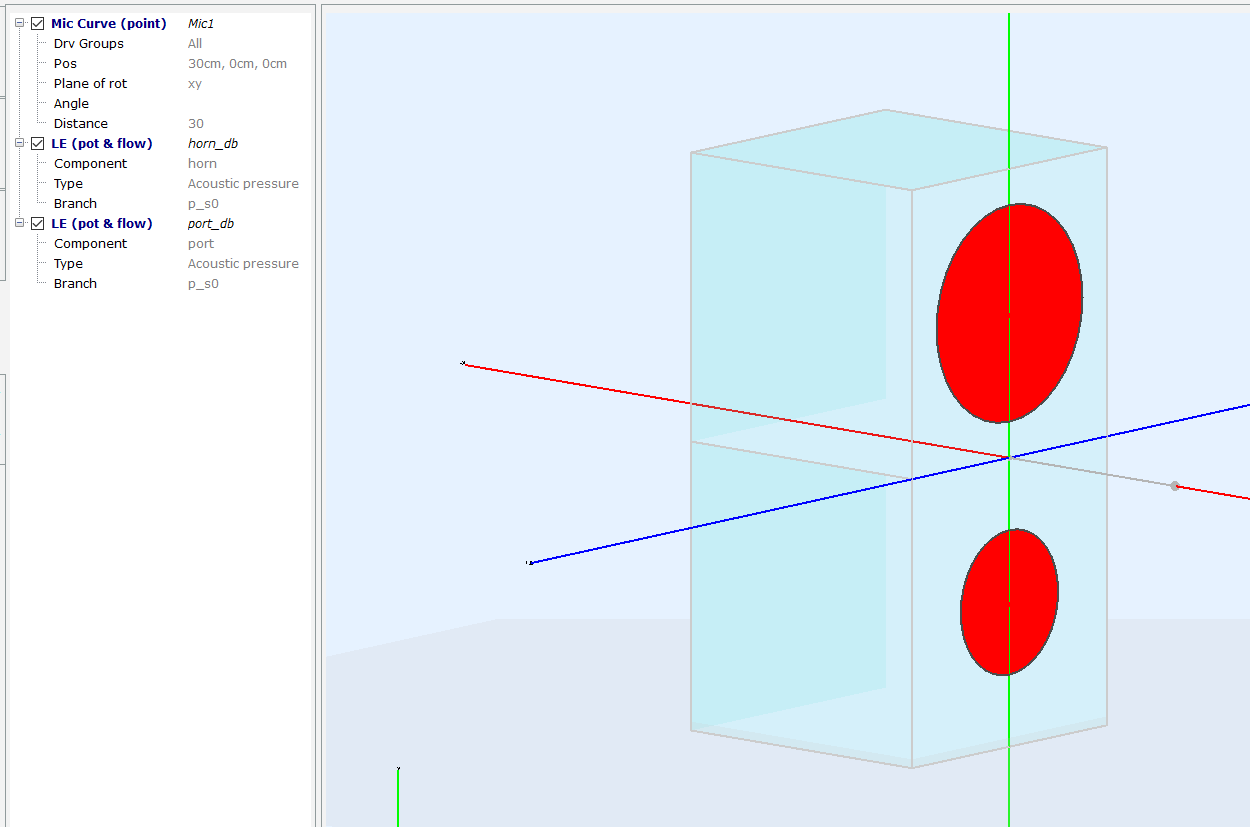1250x827 pixels.
Task: Select the Mic1 name value
Action: coord(201,23)
